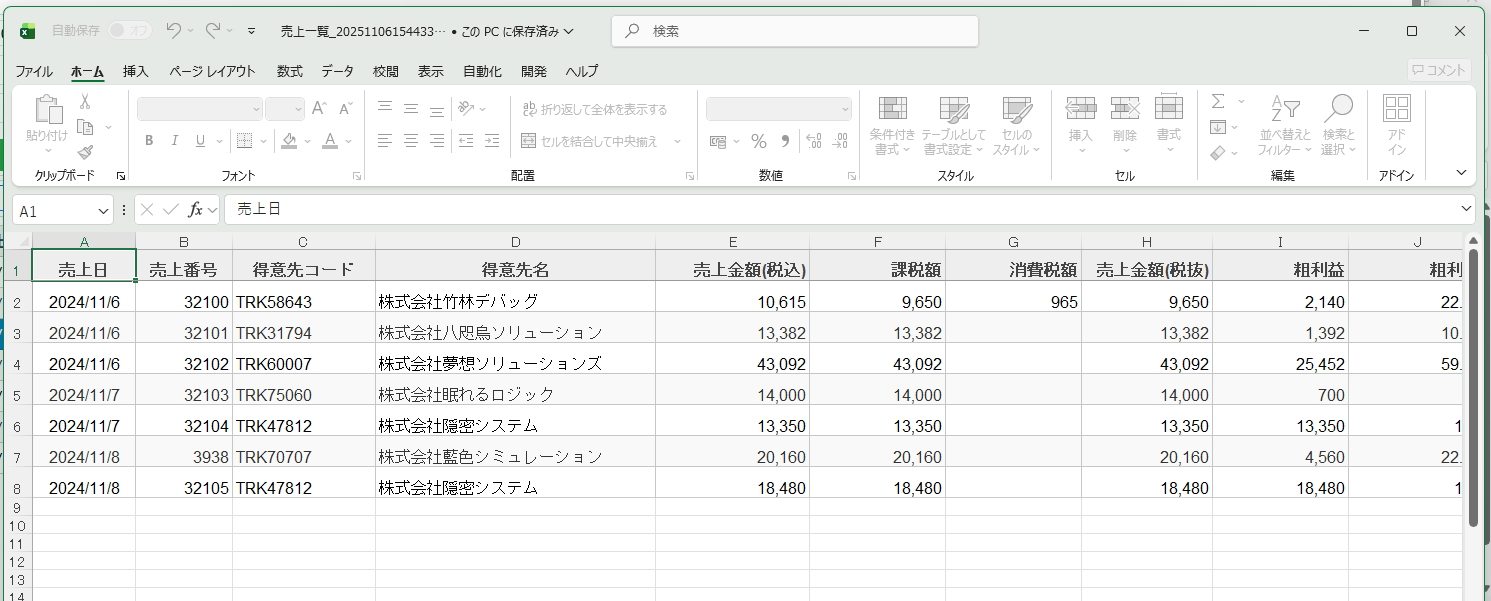
Task: Switch to the 挿入 tab
Action: 136,71
